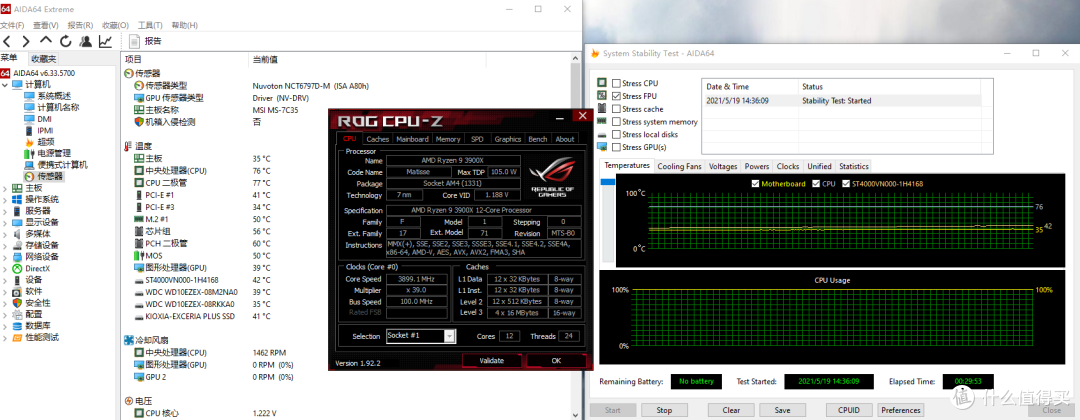Viewport: 1080px width, 420px height.
Task: Click the Stop button in Stability Test
Action: [664, 410]
